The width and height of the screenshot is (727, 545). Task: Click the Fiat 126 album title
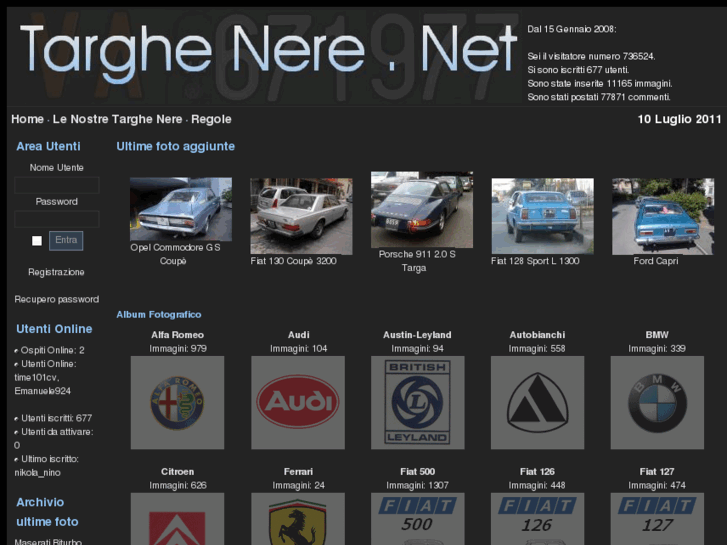pos(537,472)
